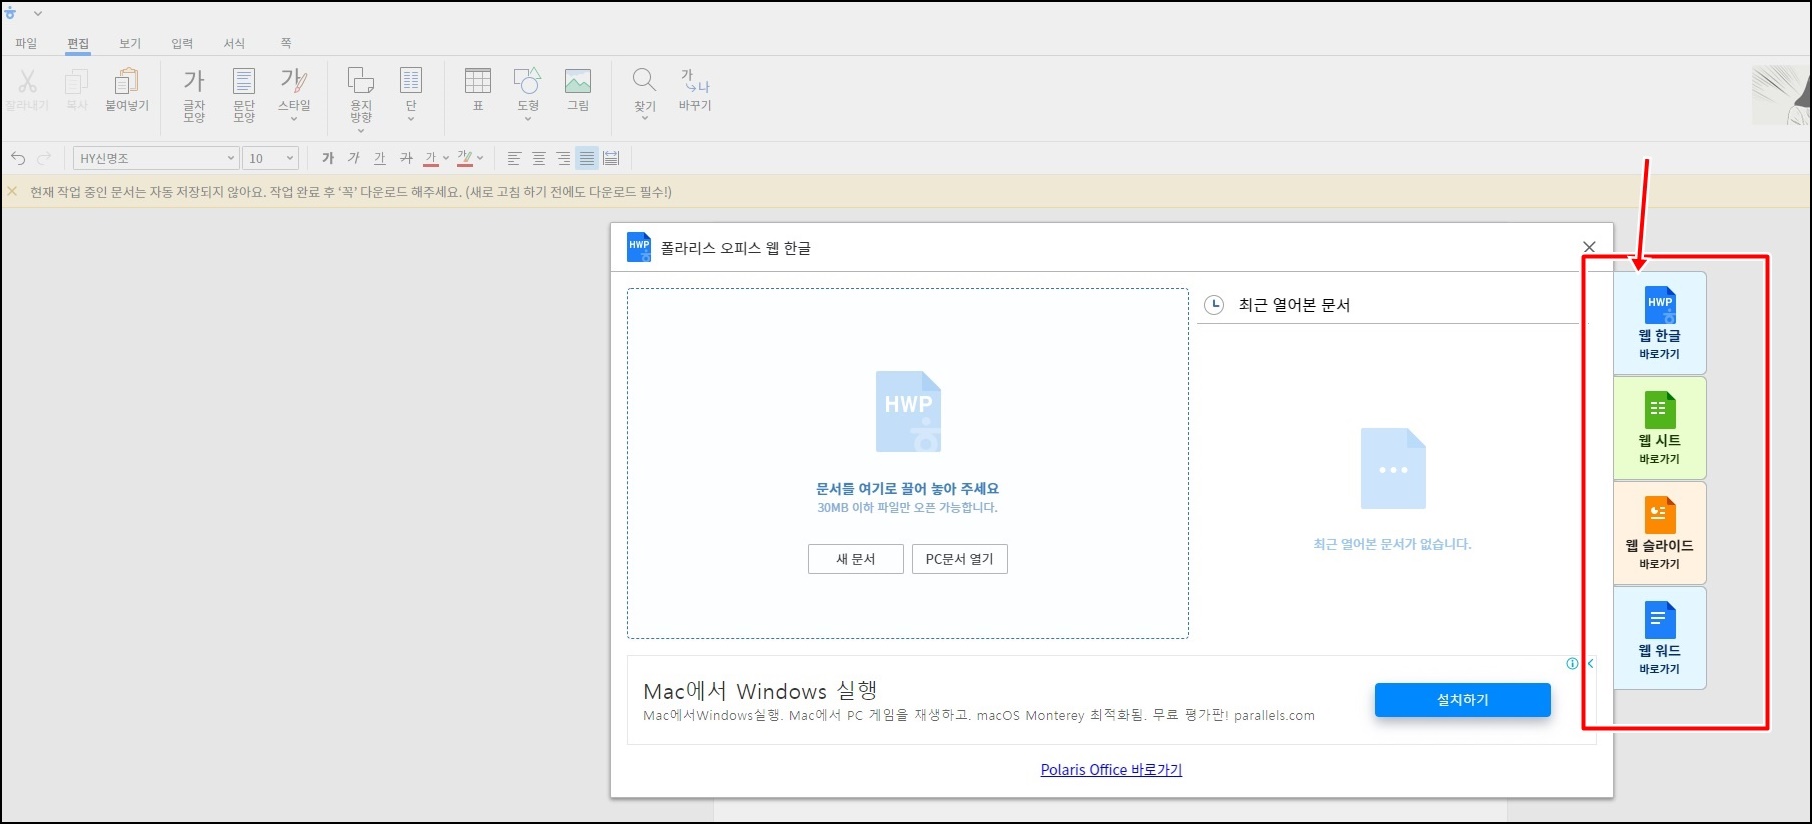Switch to the 입력 tab

click(182, 43)
